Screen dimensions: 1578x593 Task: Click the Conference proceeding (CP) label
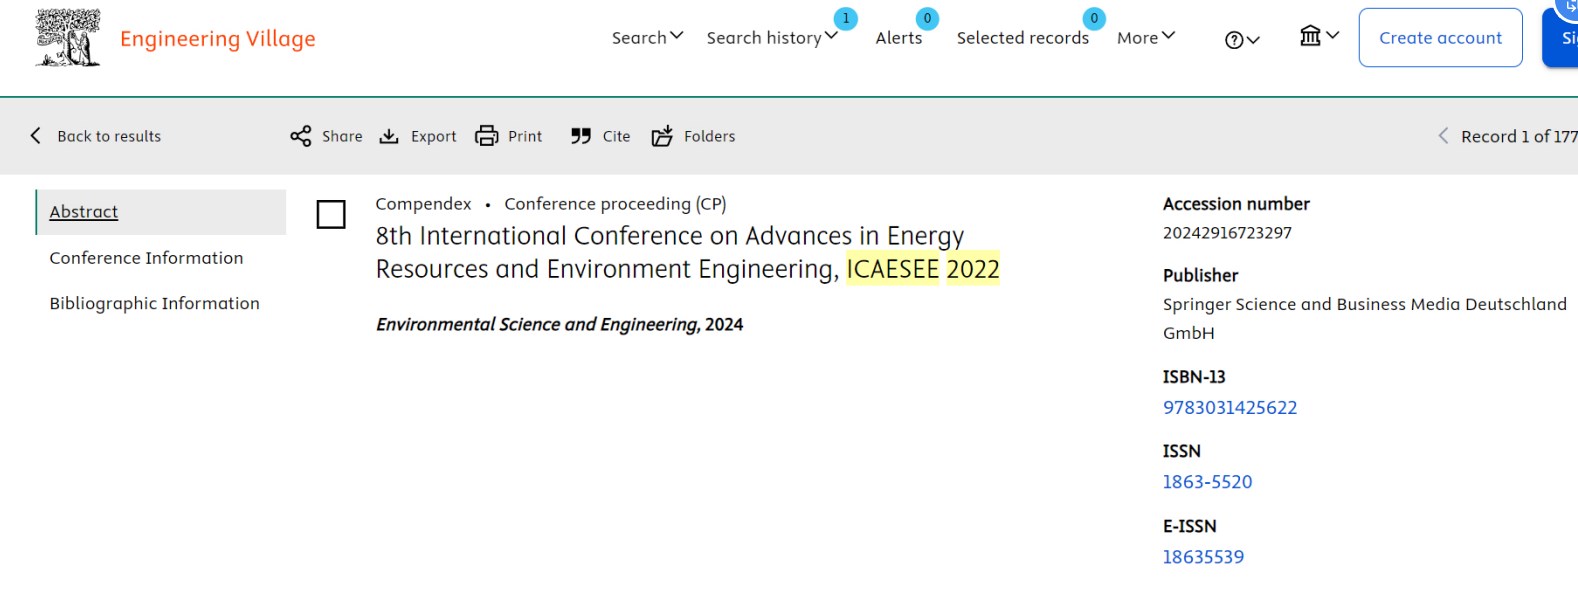point(615,204)
